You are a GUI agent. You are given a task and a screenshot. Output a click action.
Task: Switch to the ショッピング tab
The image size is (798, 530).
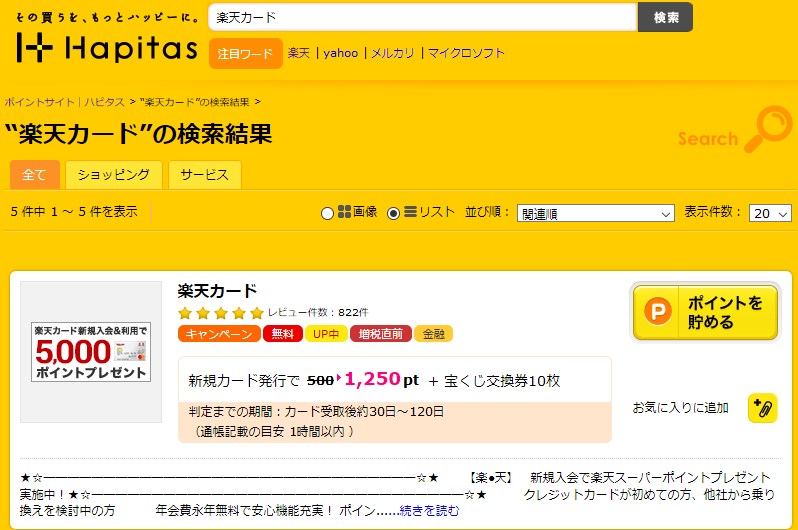(114, 174)
